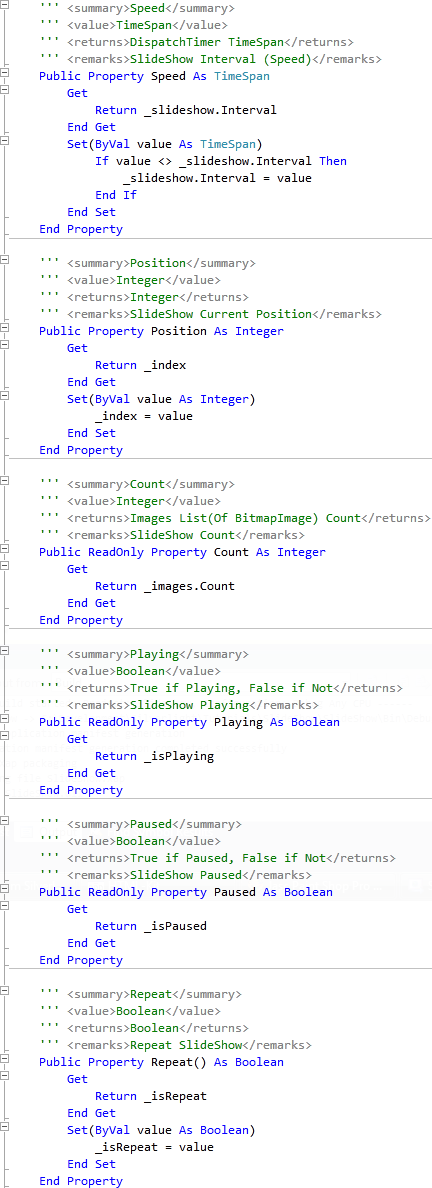Collapse the Get block returning _isPlaying
This screenshot has width=432, height=1188.
pyautogui.click(x=4, y=735)
